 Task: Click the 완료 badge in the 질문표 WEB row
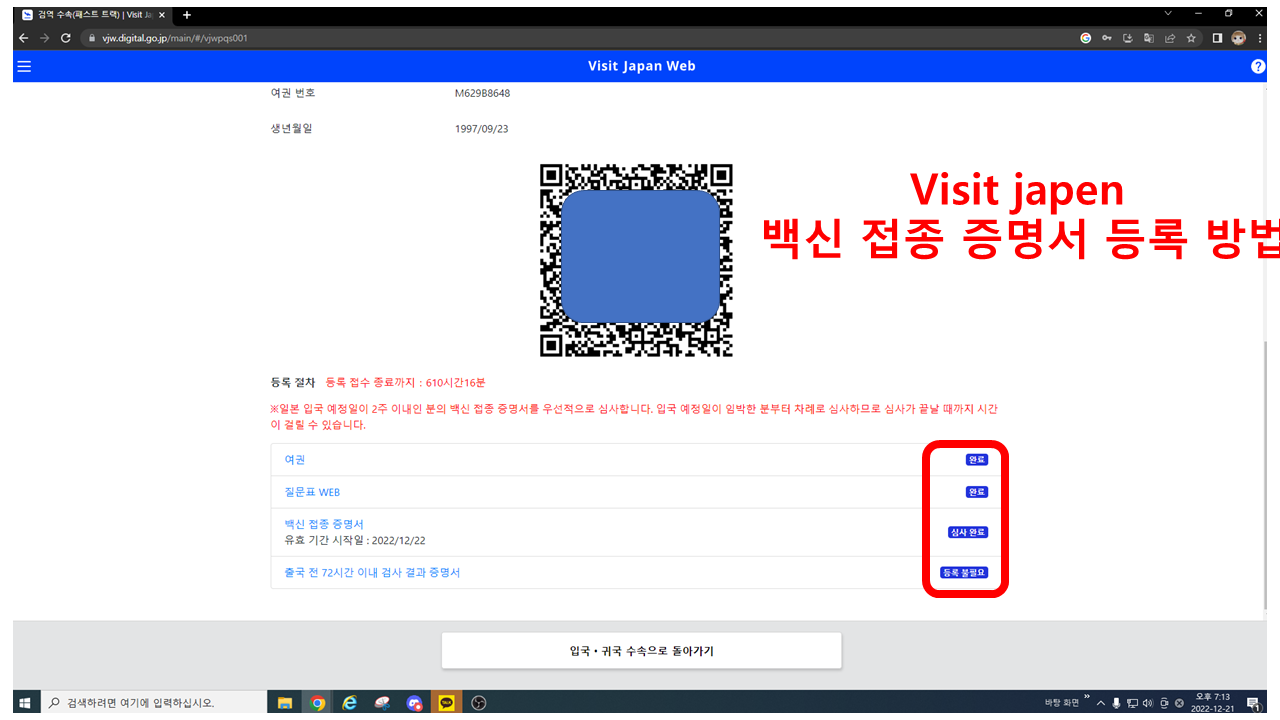coord(977,492)
